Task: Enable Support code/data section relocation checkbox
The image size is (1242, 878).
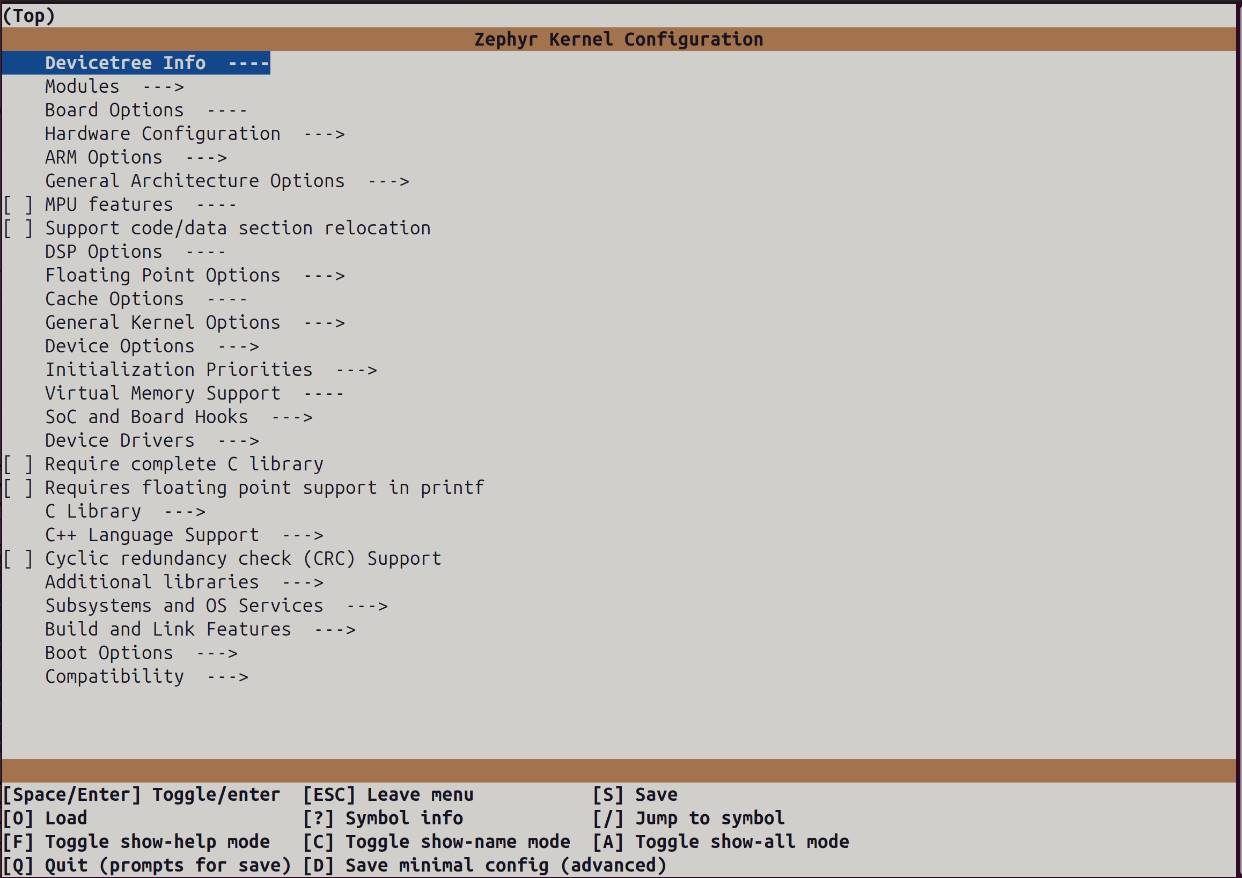Action: click(18, 228)
